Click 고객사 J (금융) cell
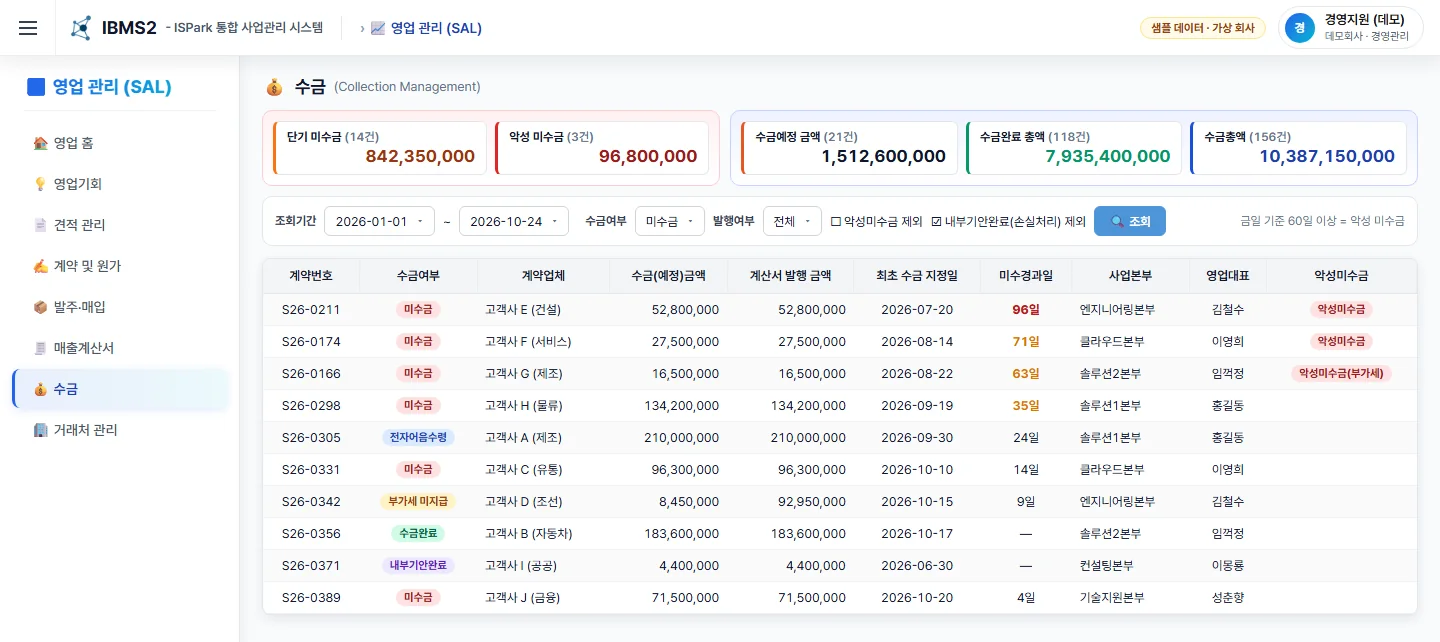This screenshot has width=1440, height=642. 522,598
